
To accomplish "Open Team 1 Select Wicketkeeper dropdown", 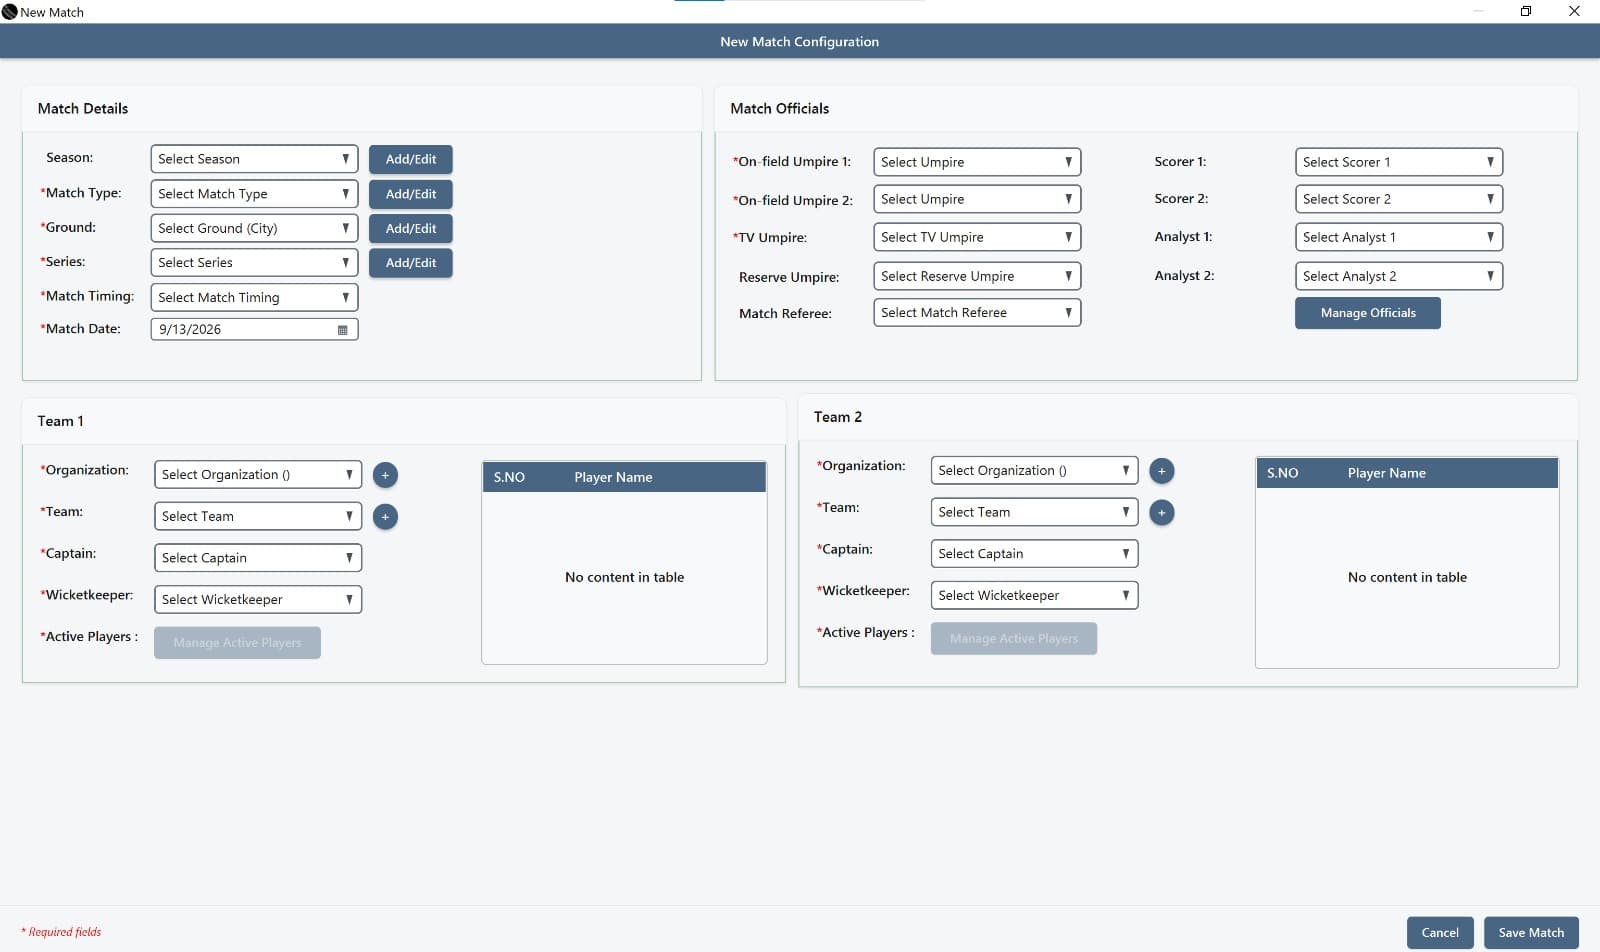I will click(258, 600).
